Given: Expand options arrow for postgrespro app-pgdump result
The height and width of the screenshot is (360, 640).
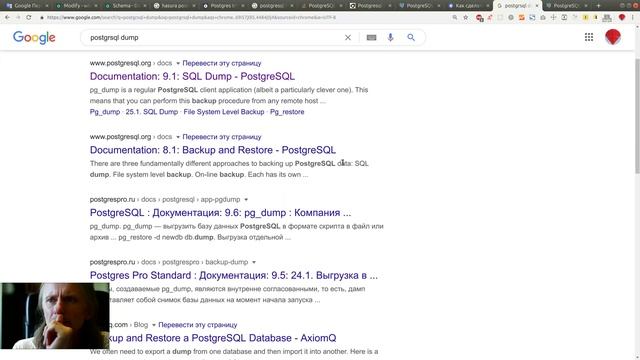Looking at the screenshot, I should tap(246, 200).
